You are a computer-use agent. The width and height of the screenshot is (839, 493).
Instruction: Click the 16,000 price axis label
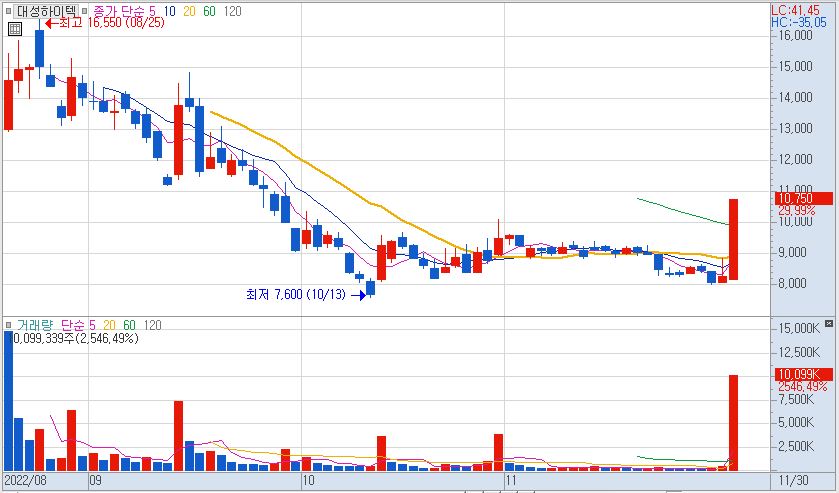click(796, 35)
